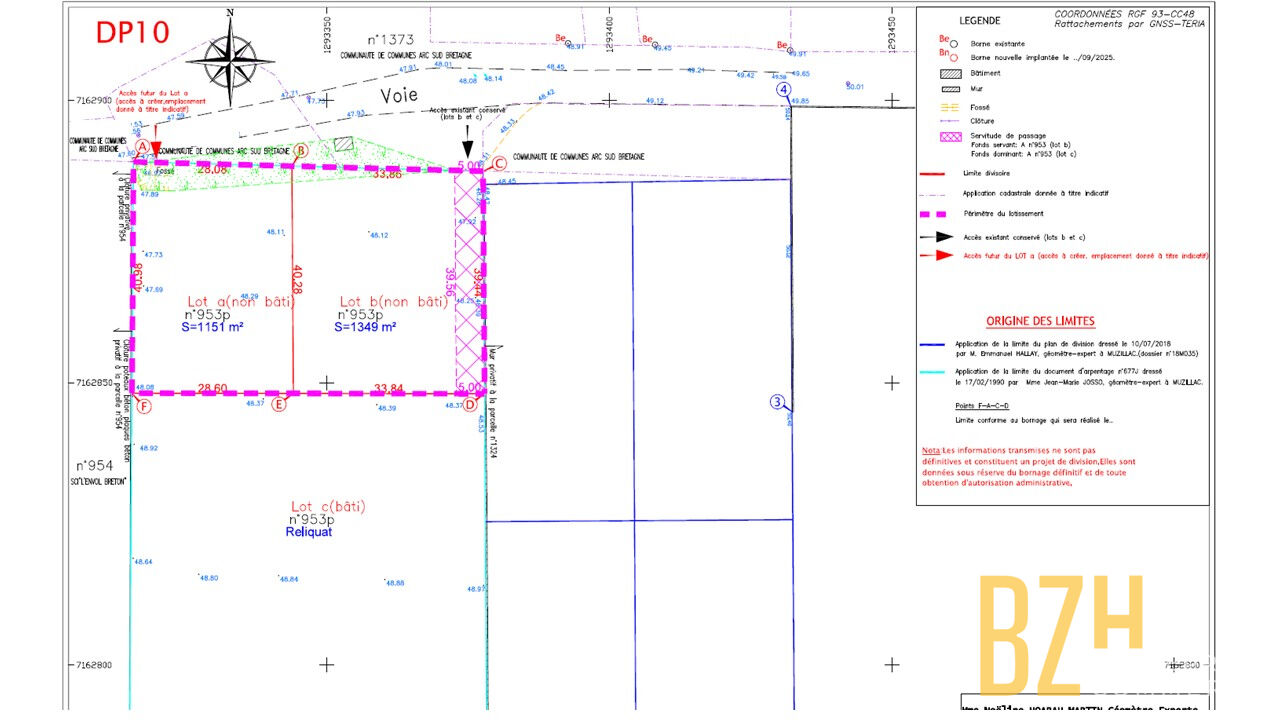
Task: Click the elevation value '48.80' in Lot c
Action: click(208, 578)
